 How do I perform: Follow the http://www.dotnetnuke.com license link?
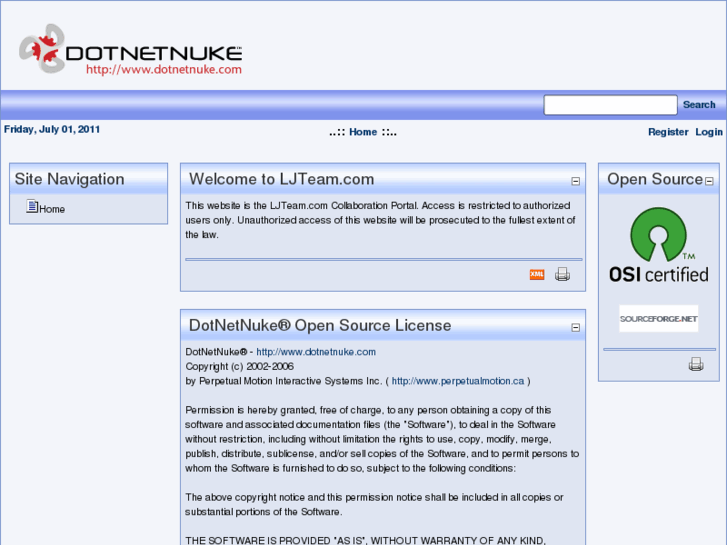click(316, 352)
